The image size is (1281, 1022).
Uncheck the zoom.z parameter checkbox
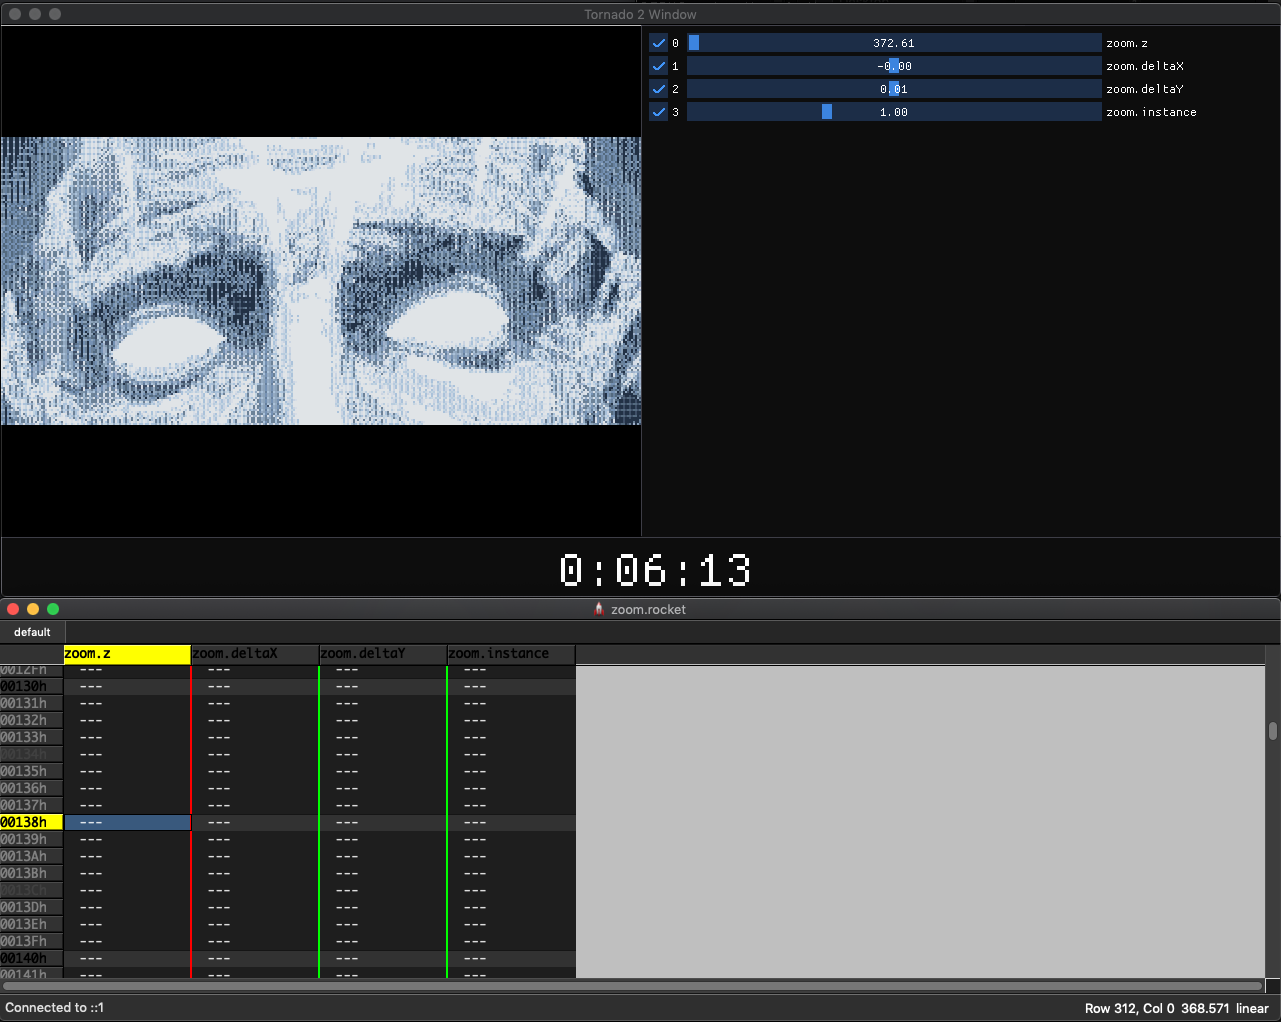[658, 43]
